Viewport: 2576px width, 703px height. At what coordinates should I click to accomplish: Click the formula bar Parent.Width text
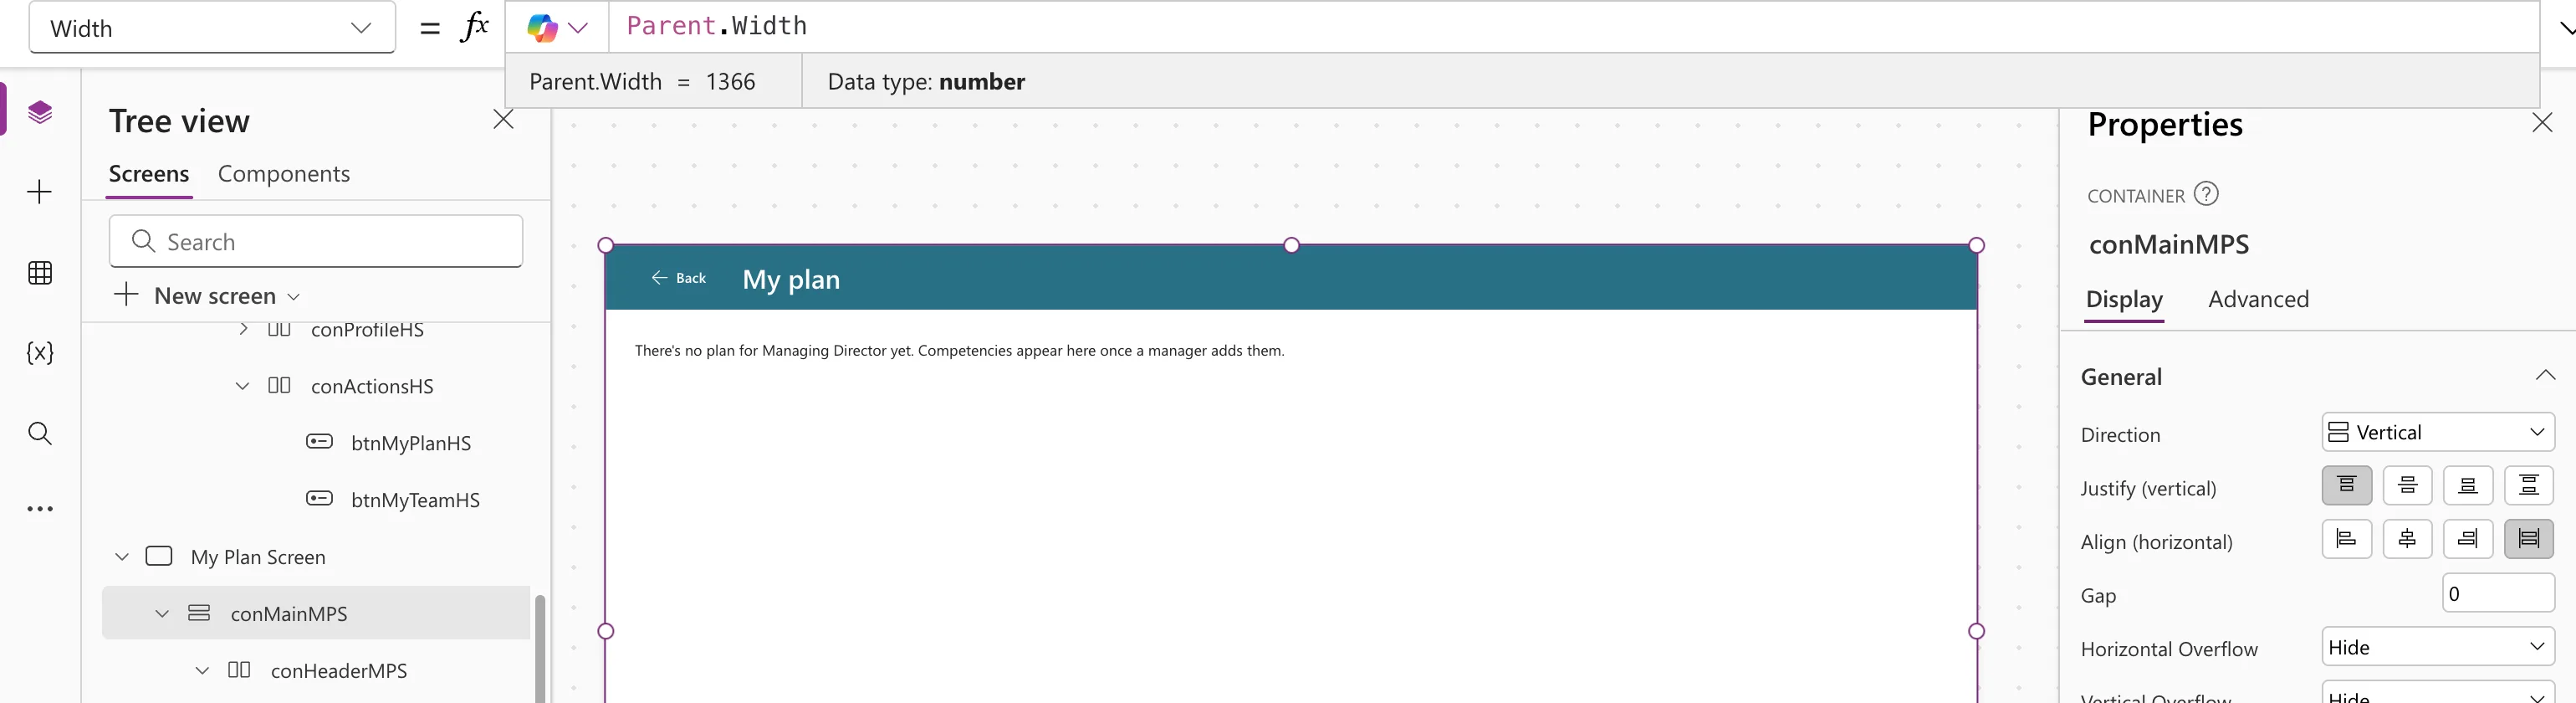[716, 26]
